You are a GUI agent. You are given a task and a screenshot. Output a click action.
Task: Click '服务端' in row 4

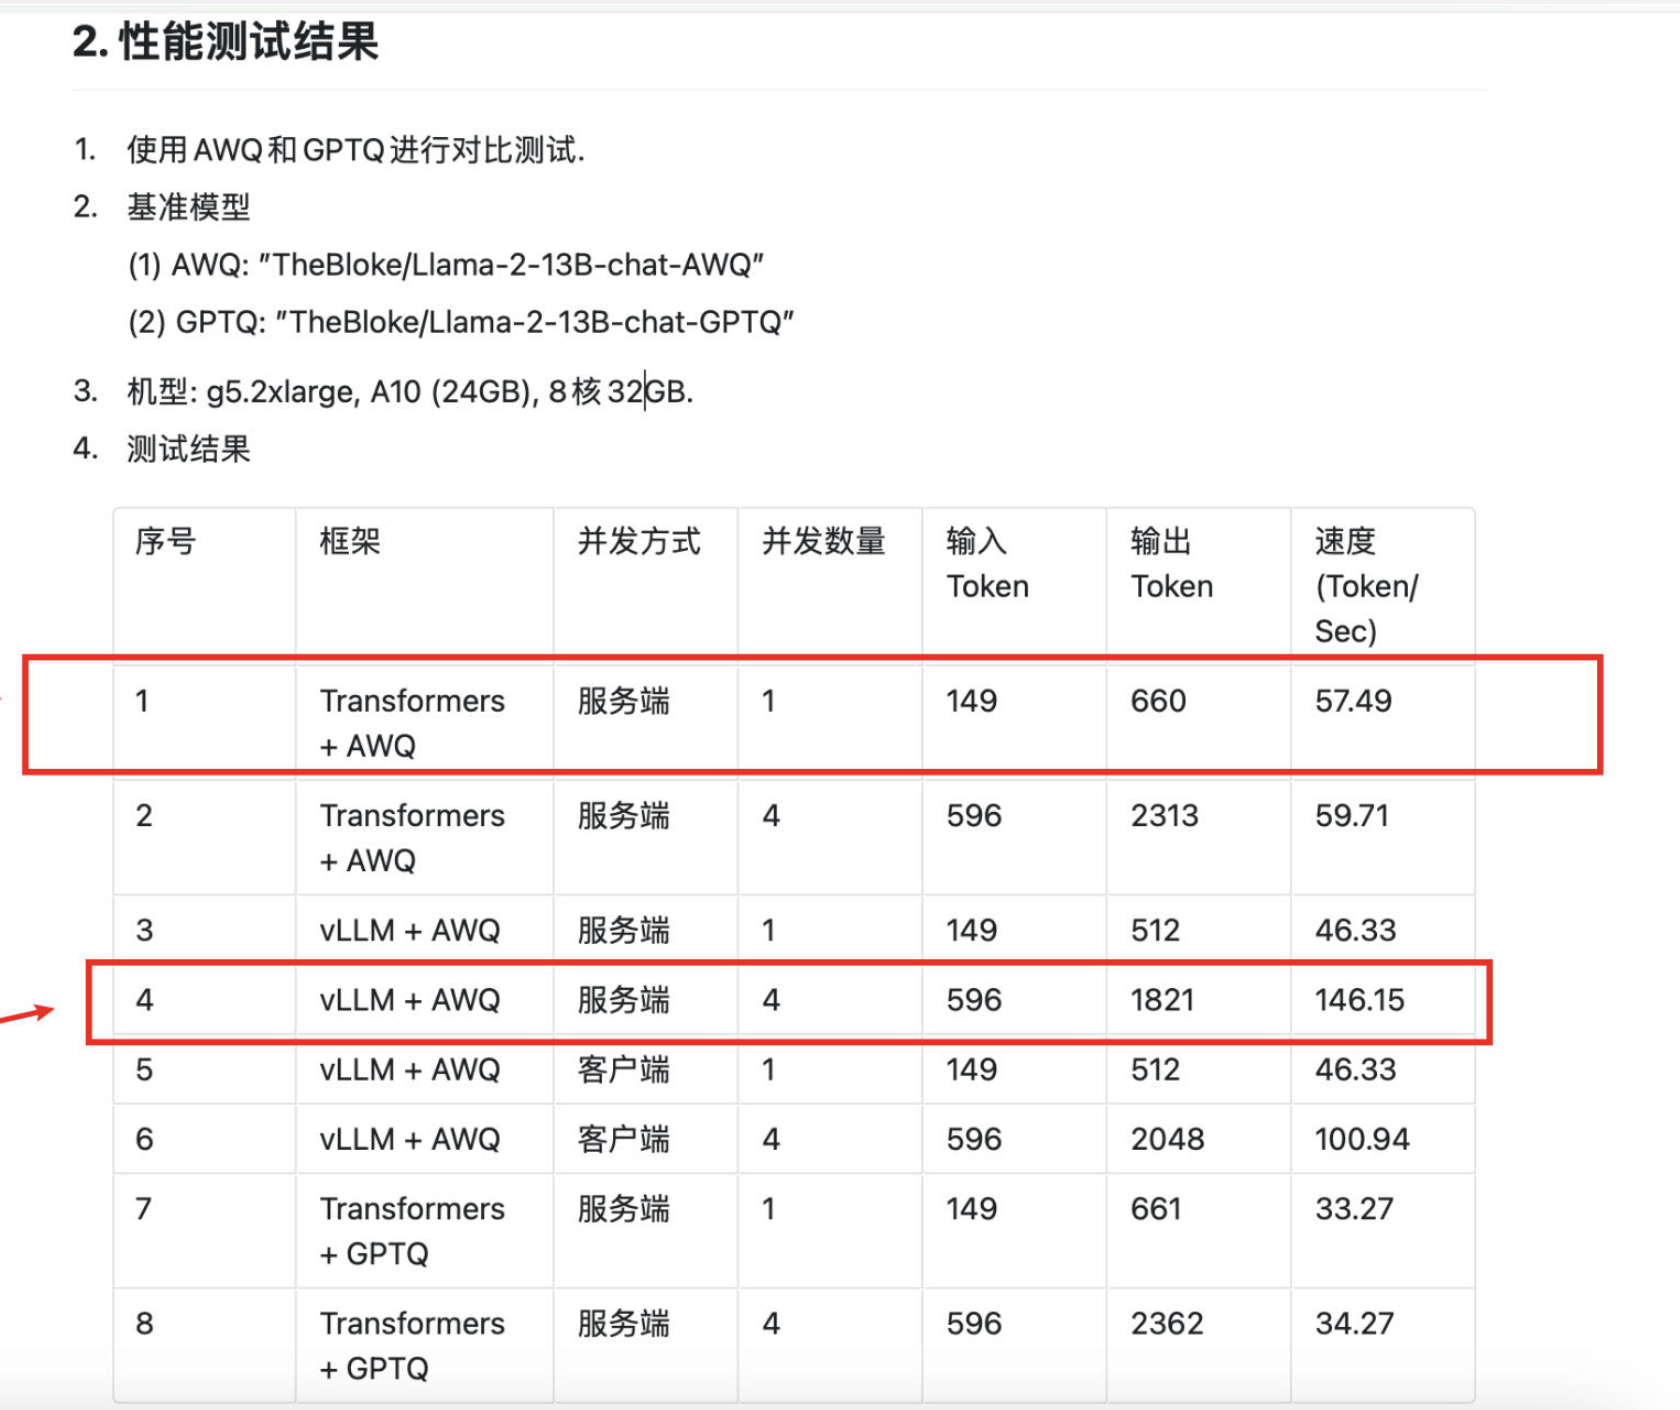tap(624, 1000)
